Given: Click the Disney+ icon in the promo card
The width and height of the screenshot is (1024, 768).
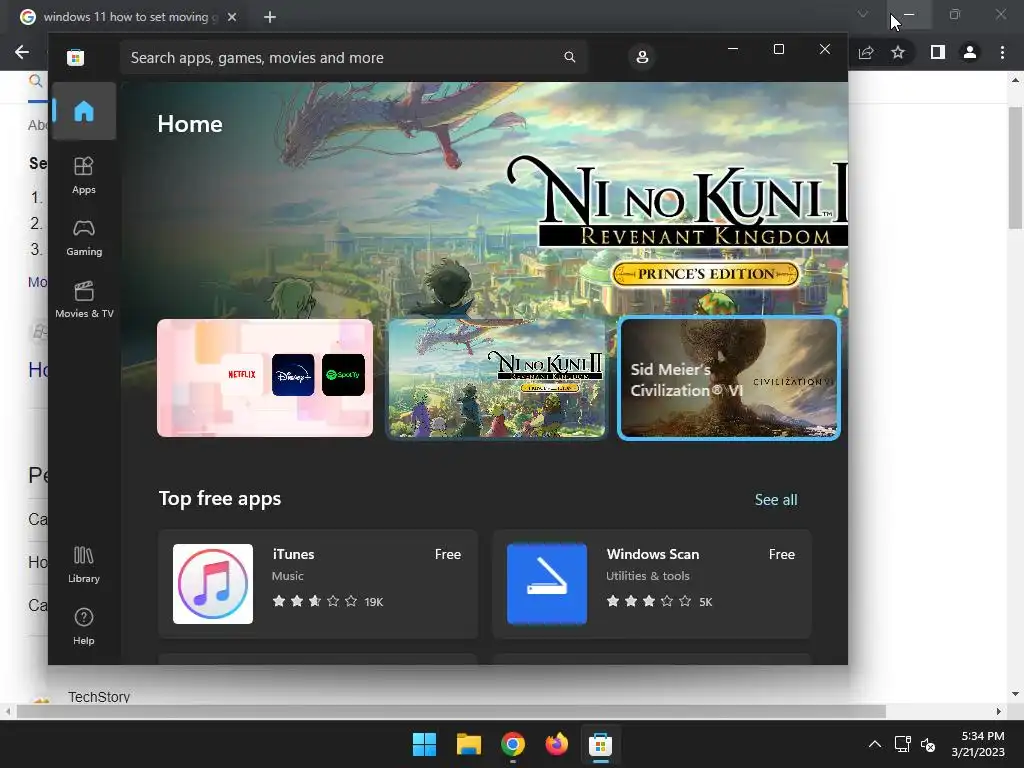Looking at the screenshot, I should pyautogui.click(x=293, y=374).
